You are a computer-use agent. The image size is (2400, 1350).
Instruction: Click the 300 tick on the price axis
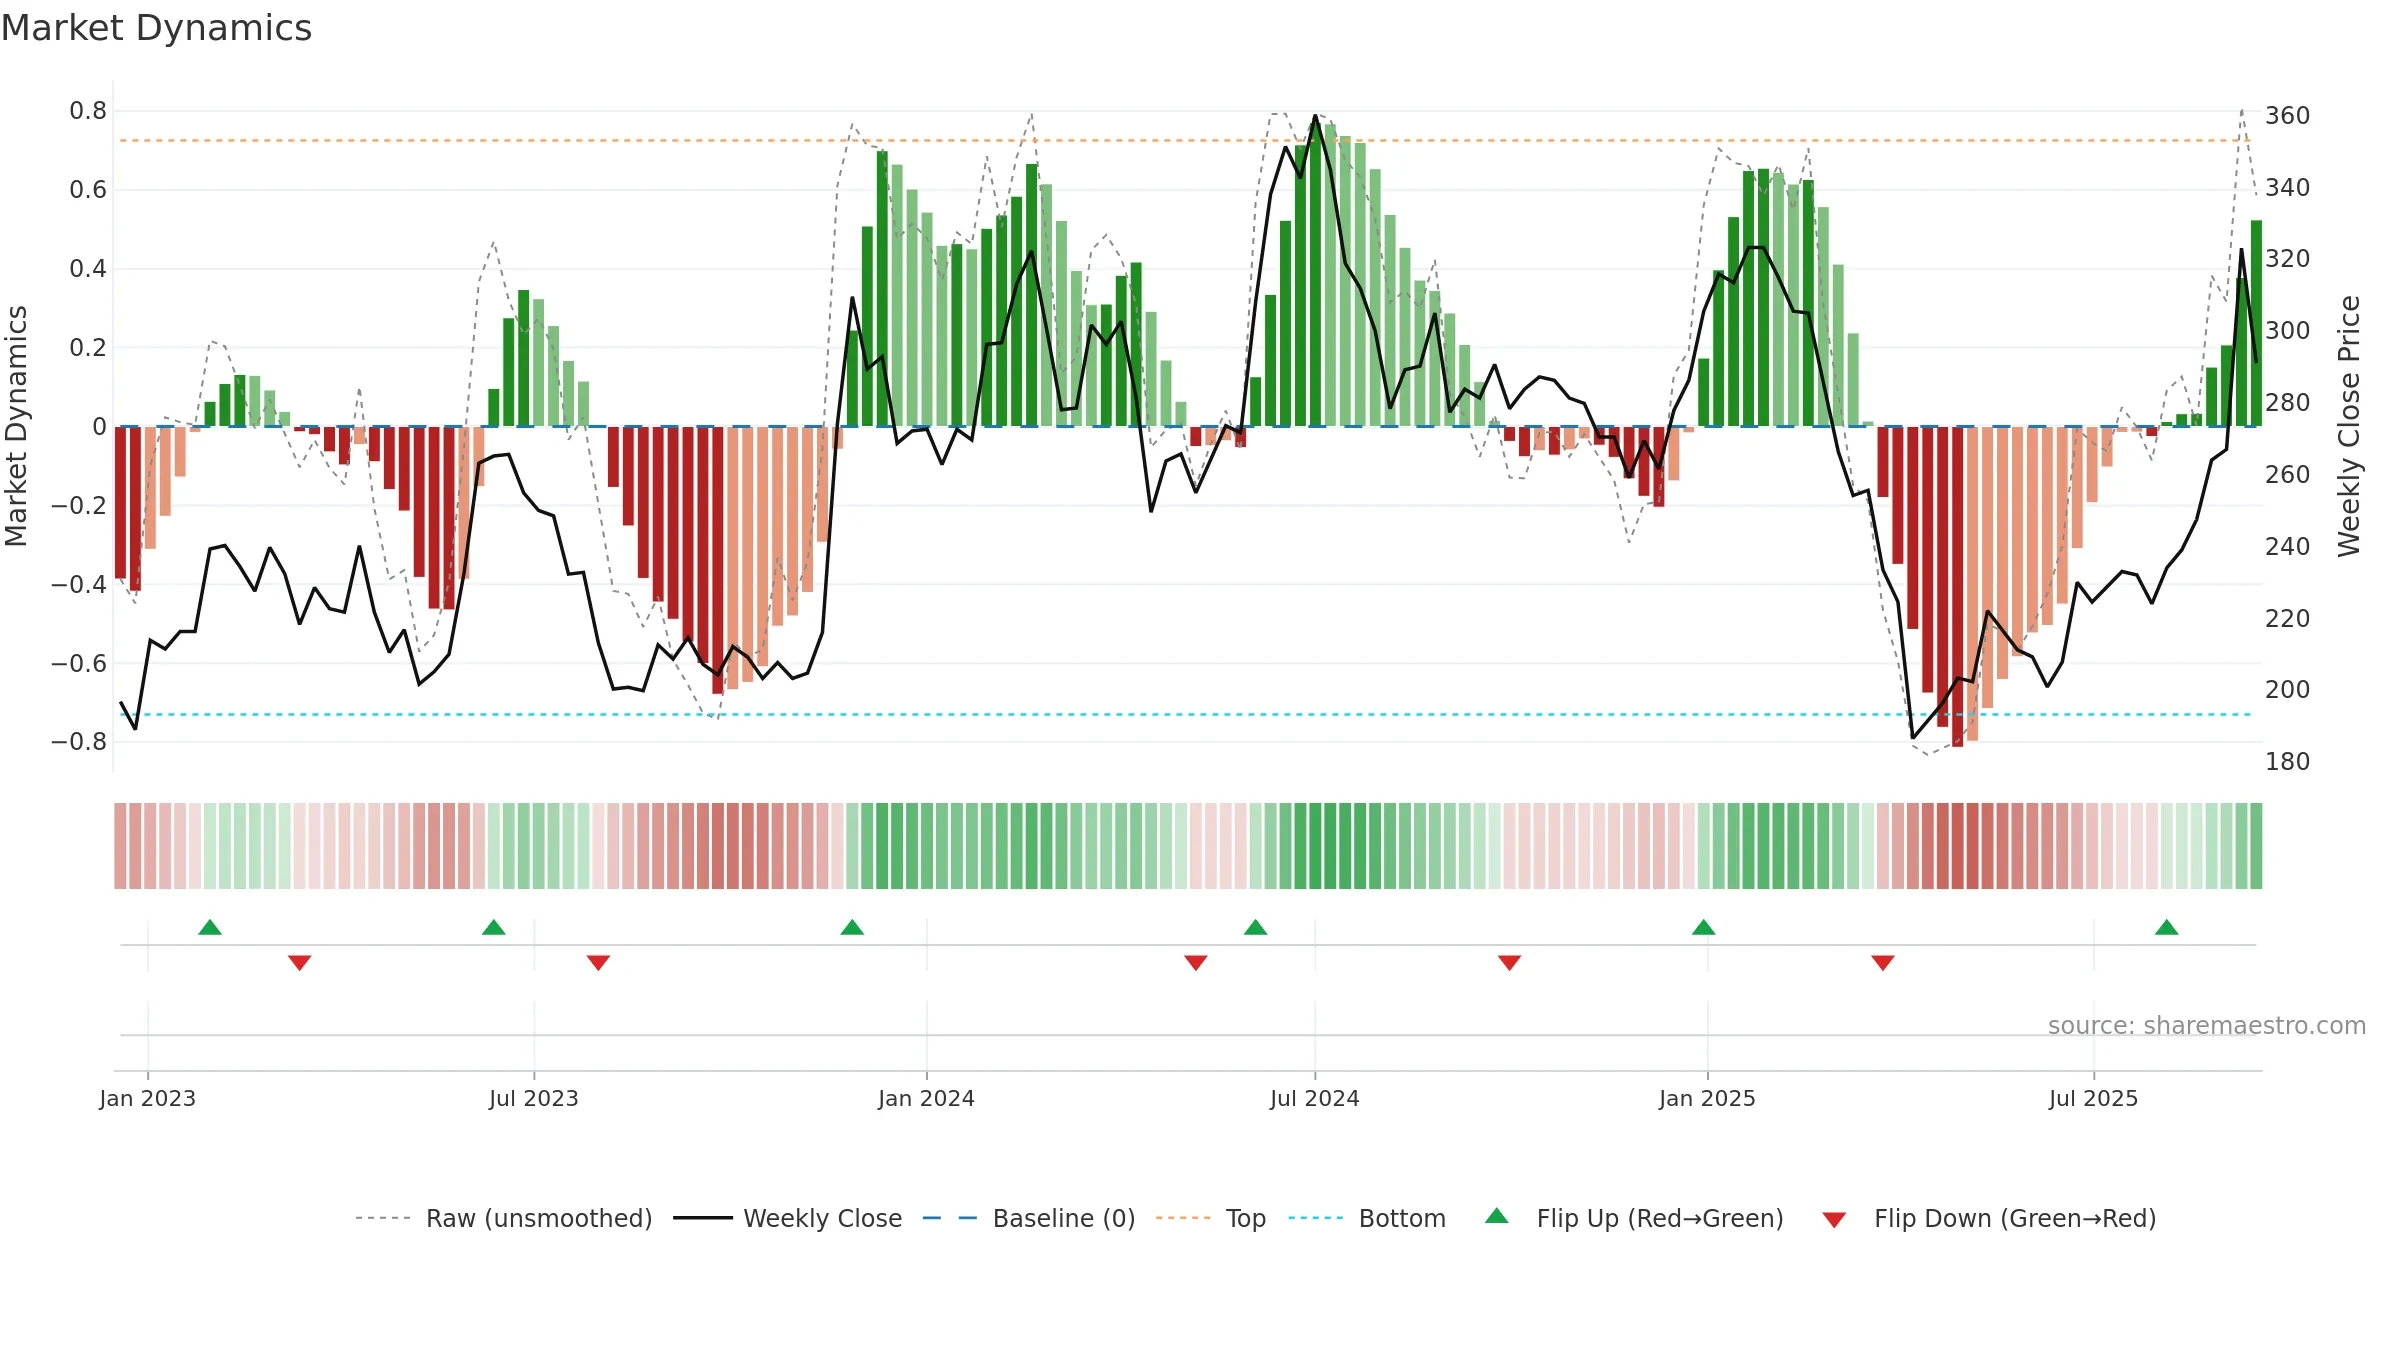[2288, 331]
